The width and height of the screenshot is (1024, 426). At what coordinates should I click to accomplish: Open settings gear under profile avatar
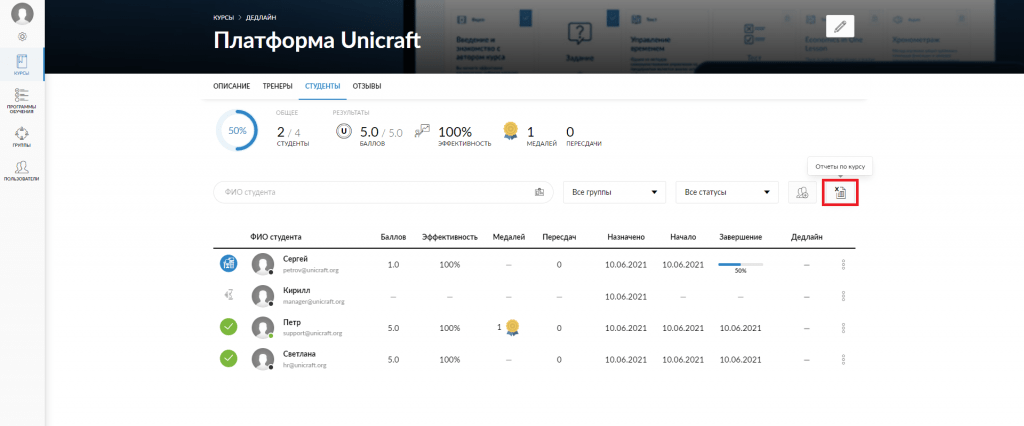tap(22, 36)
